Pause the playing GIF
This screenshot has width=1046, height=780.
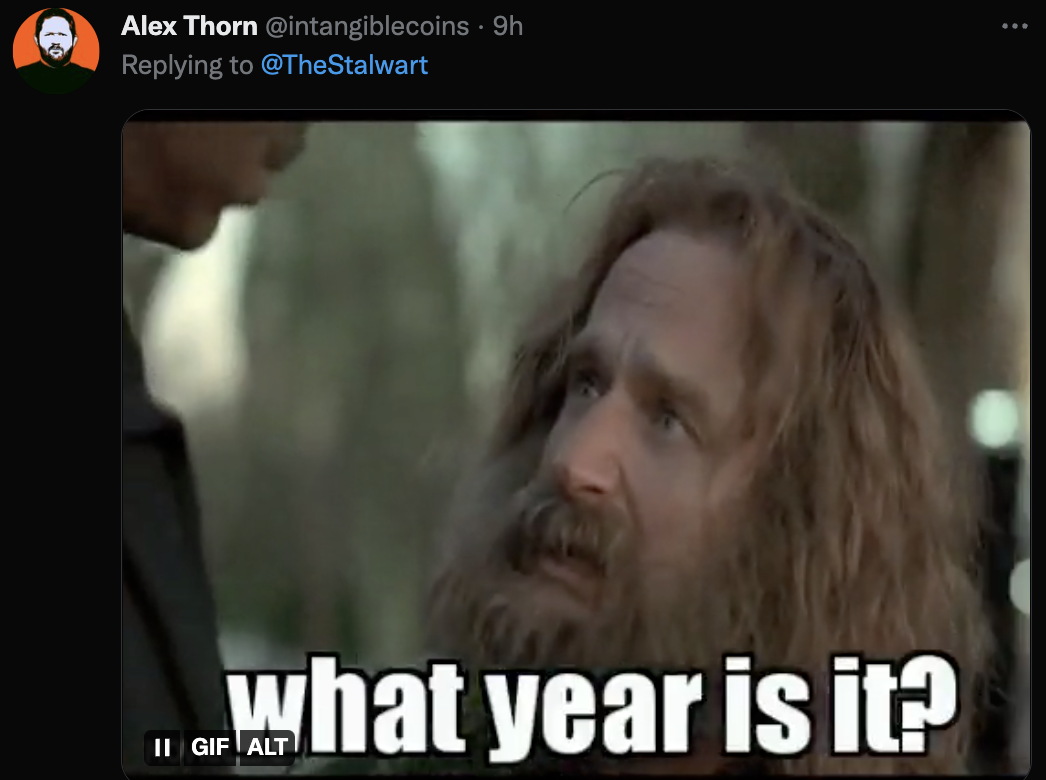[162, 747]
